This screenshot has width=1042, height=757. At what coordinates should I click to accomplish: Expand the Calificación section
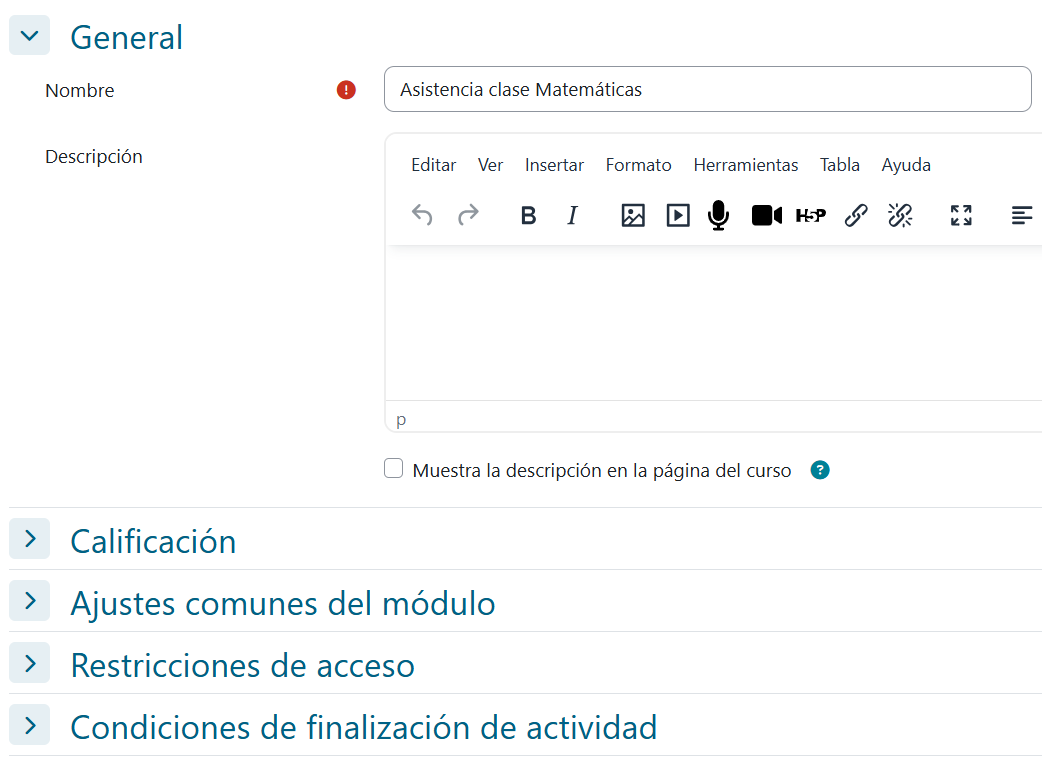pos(29,538)
